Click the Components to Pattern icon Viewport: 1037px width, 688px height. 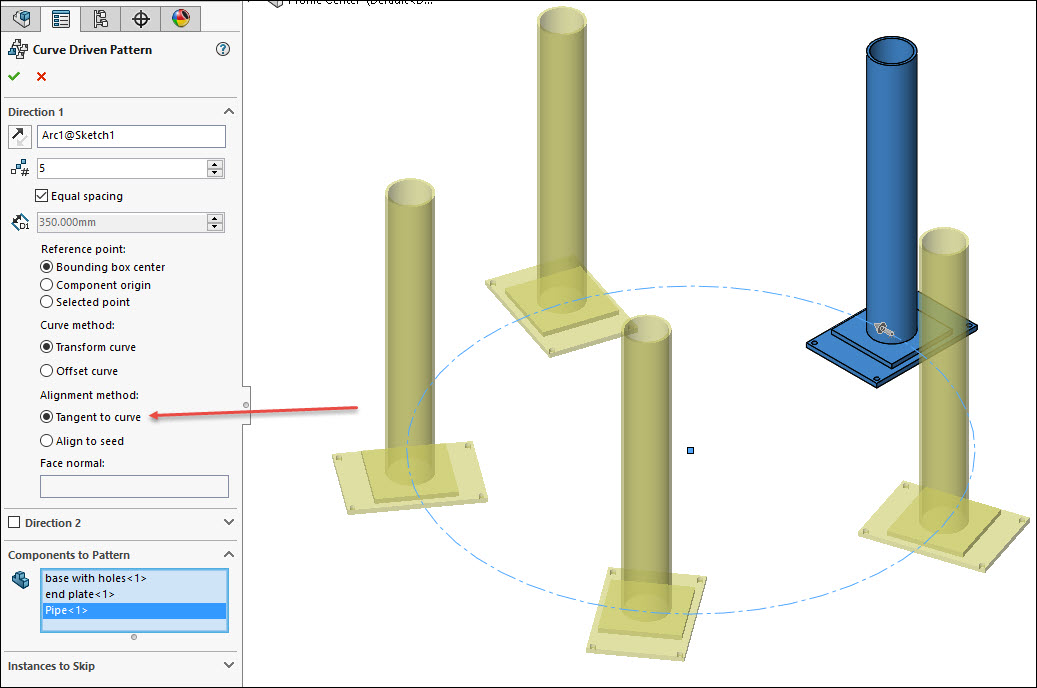[x=20, y=580]
